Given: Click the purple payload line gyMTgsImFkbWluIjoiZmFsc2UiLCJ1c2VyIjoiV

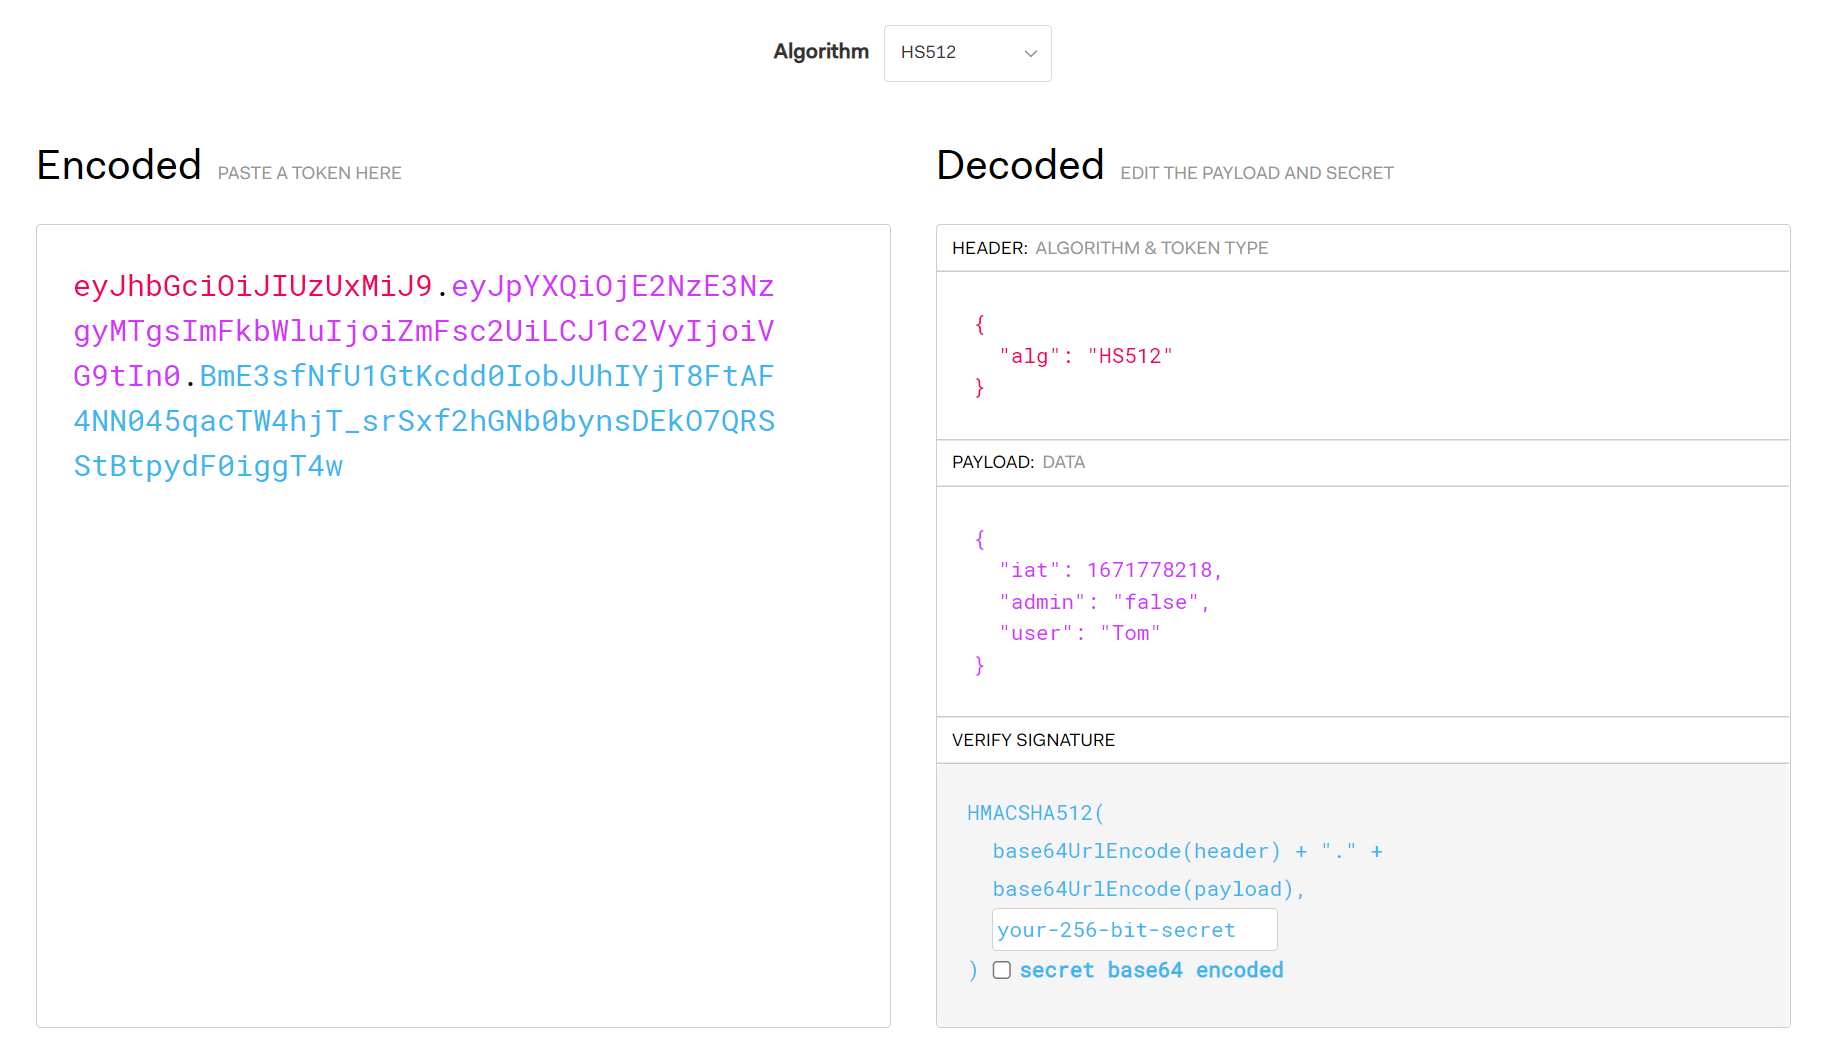Looking at the screenshot, I should tap(424, 331).
